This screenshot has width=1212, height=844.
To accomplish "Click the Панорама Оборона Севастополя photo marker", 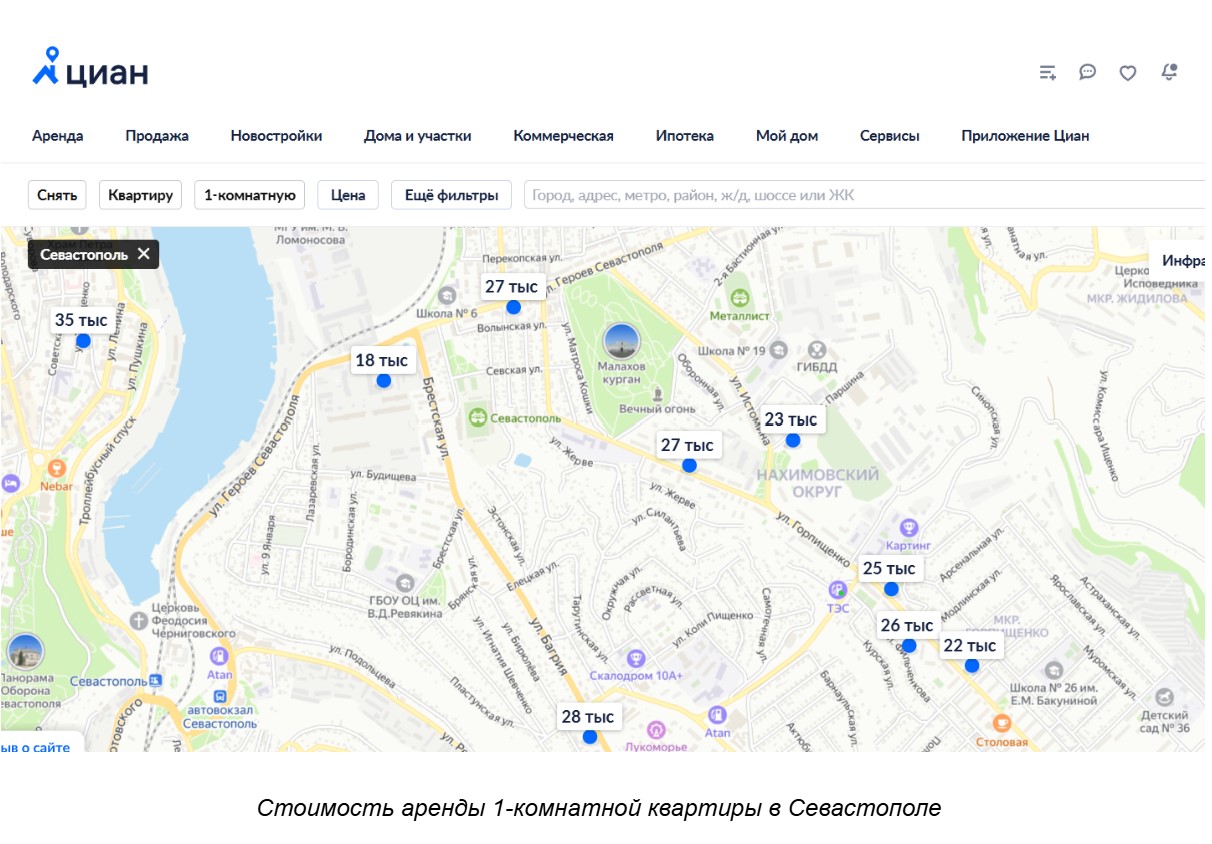I will (x=26, y=652).
